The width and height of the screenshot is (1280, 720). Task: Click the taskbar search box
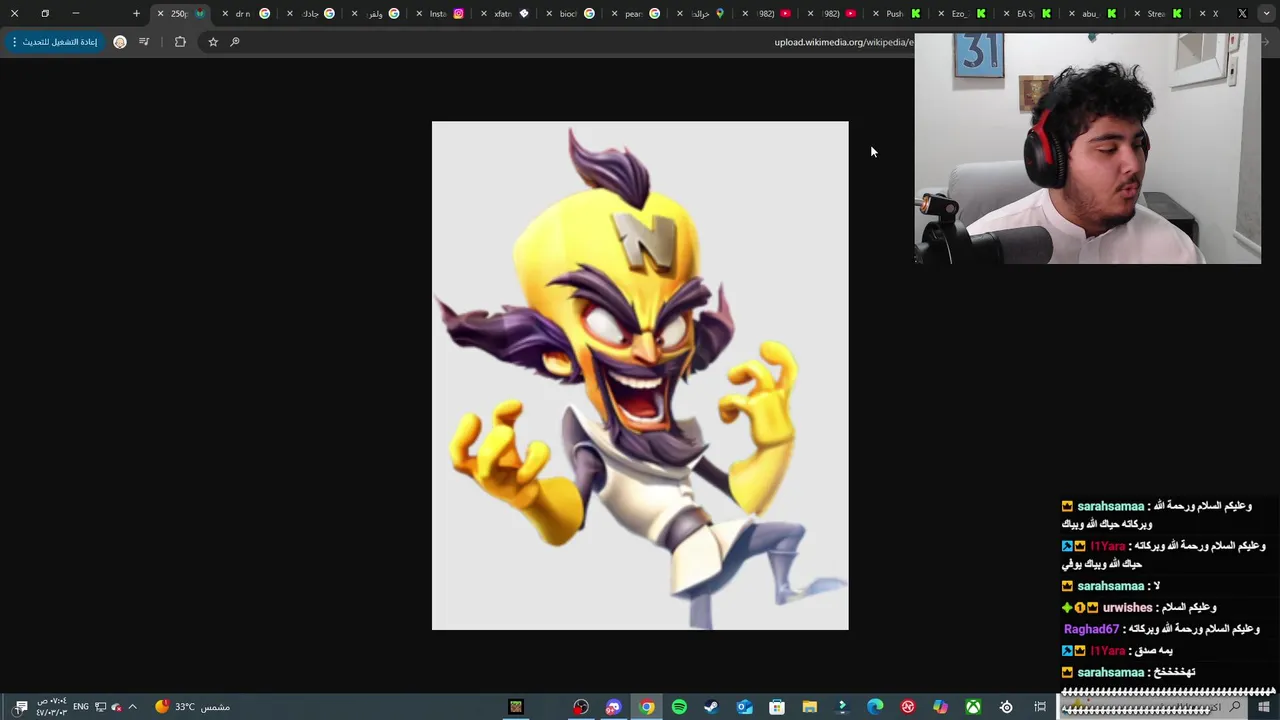[1154, 707]
